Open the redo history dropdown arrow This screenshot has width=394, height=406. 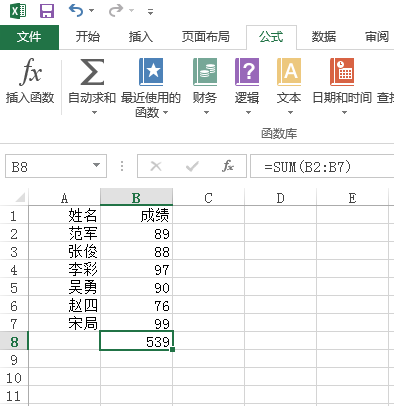(131, 11)
